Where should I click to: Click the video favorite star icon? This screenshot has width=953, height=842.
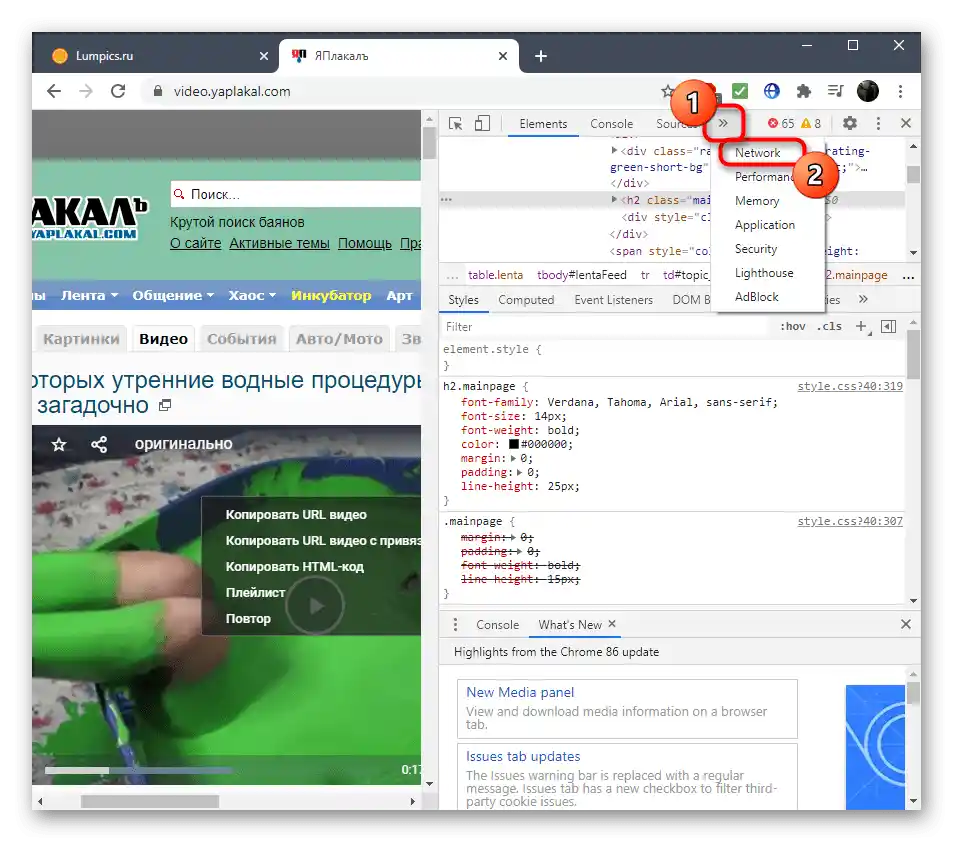coord(59,444)
